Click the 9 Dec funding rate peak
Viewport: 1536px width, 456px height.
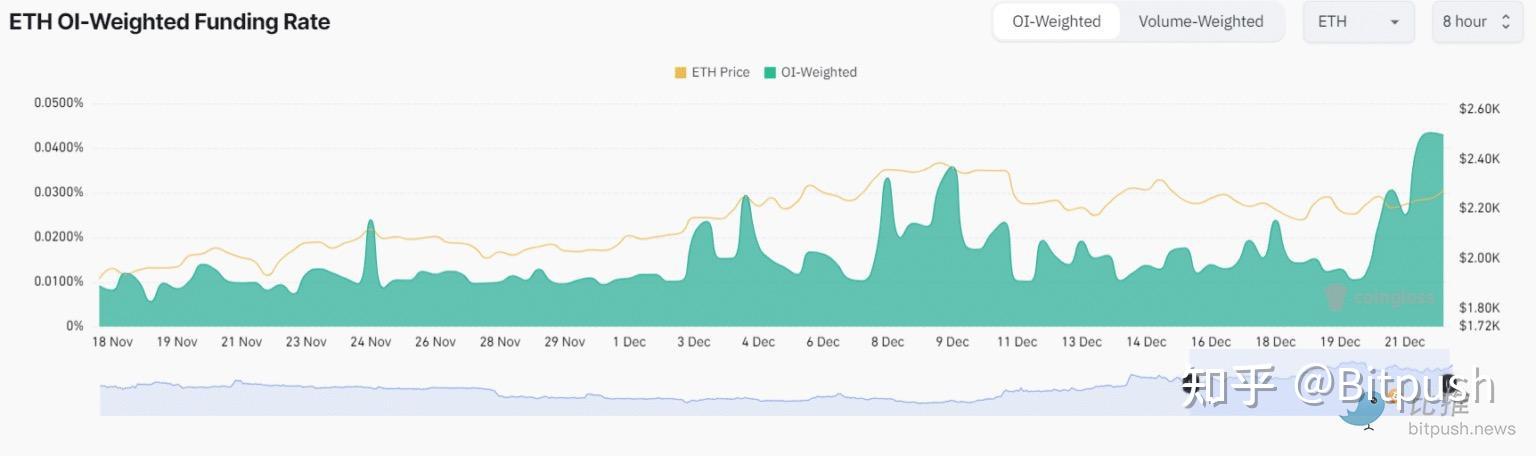tap(951, 169)
